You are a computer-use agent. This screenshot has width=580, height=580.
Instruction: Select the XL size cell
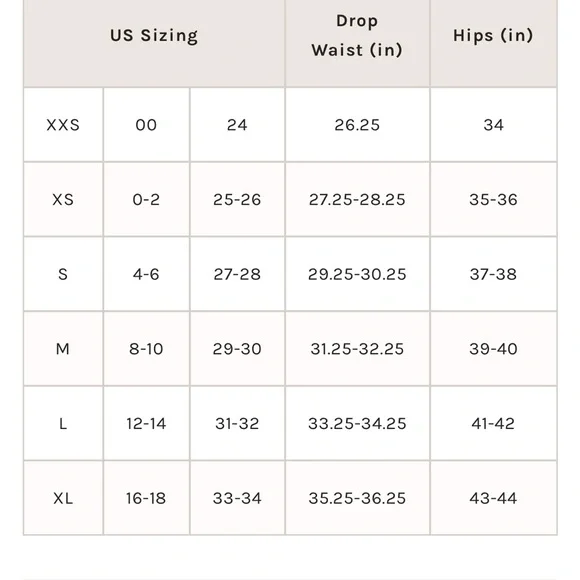coord(63,498)
